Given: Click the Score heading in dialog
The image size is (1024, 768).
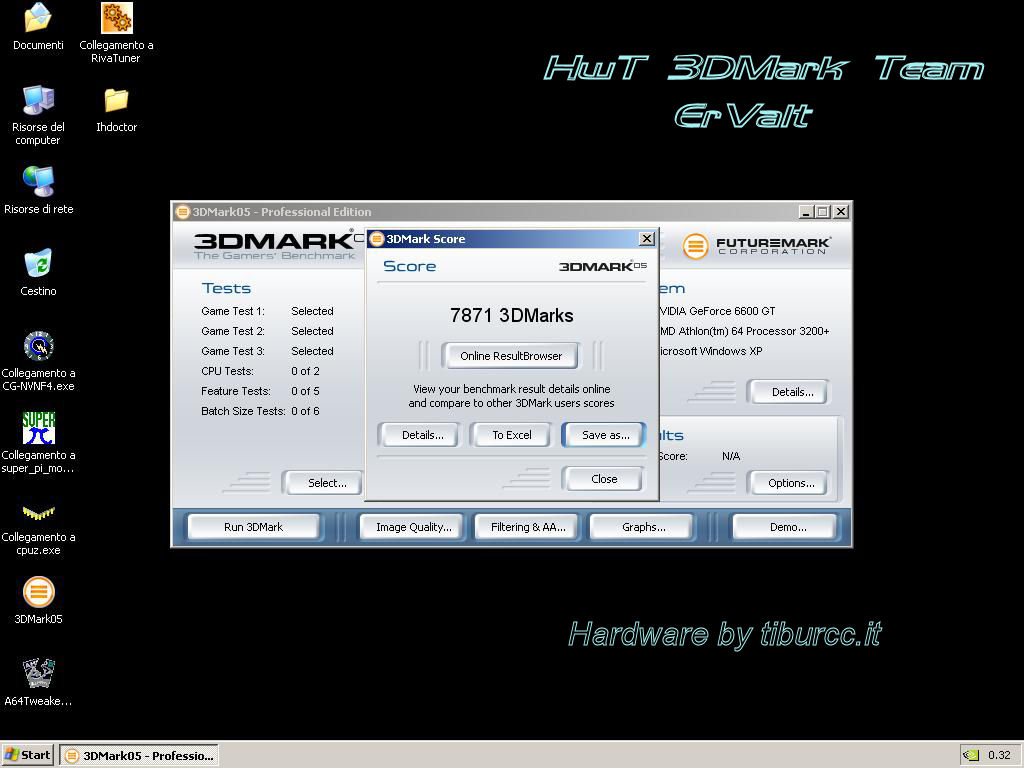Looking at the screenshot, I should [x=409, y=266].
